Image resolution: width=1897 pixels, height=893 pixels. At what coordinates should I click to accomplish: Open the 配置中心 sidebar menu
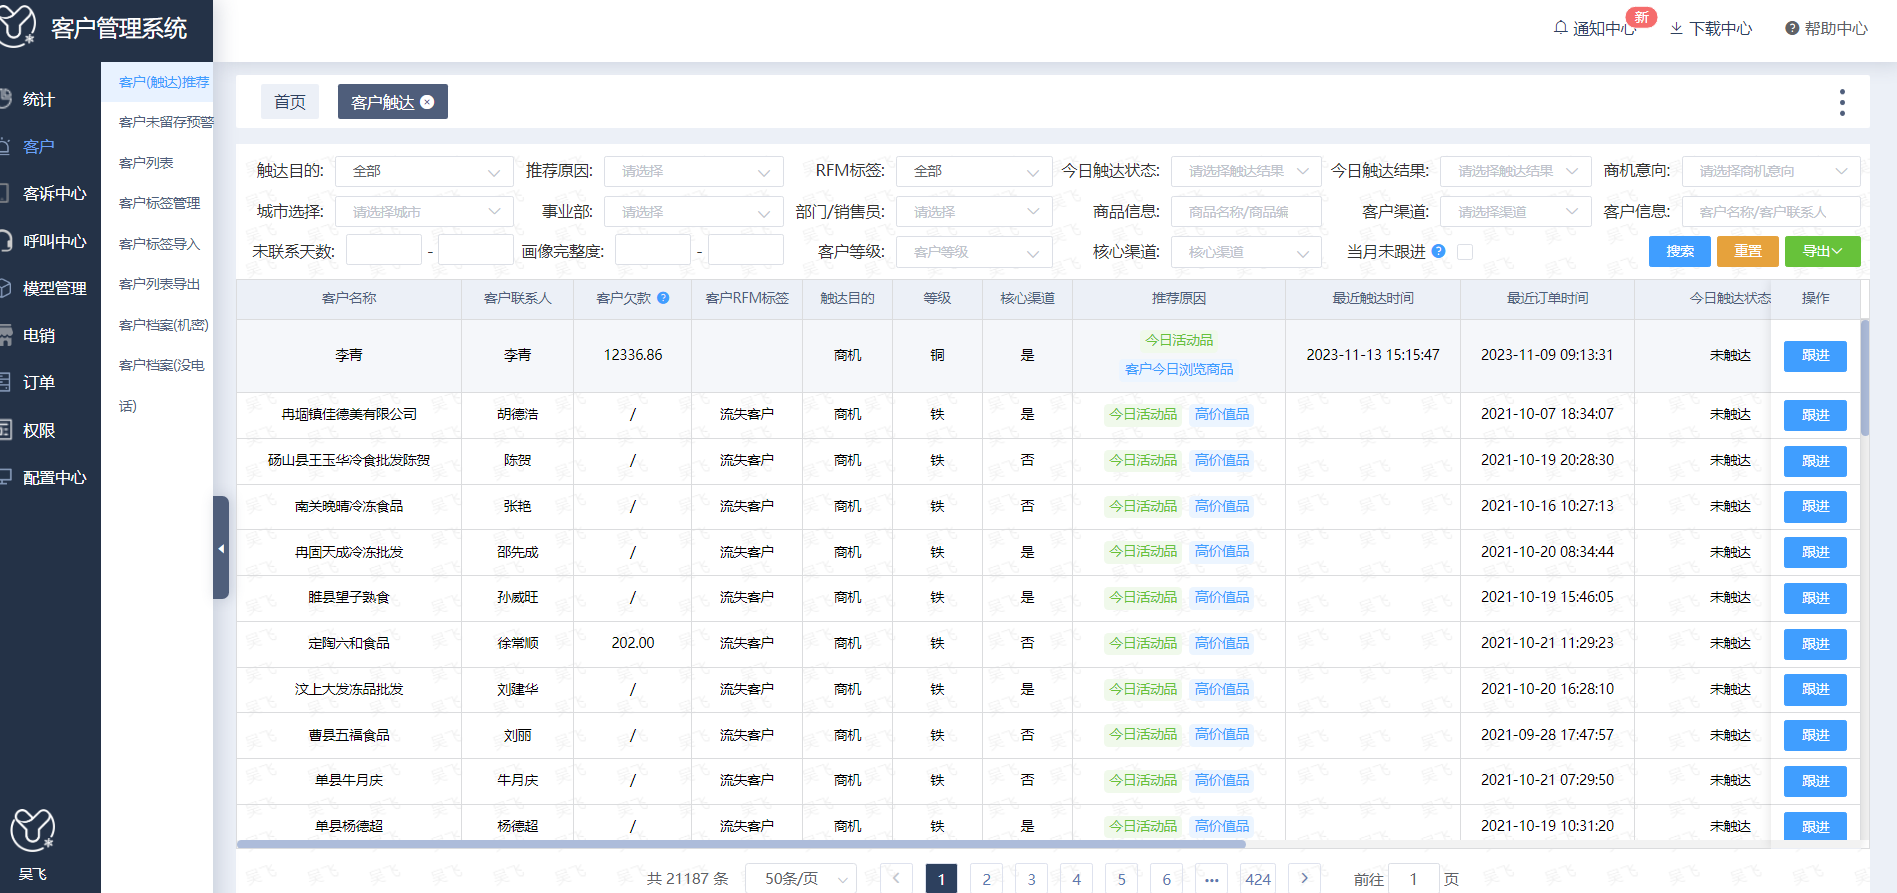[55, 477]
